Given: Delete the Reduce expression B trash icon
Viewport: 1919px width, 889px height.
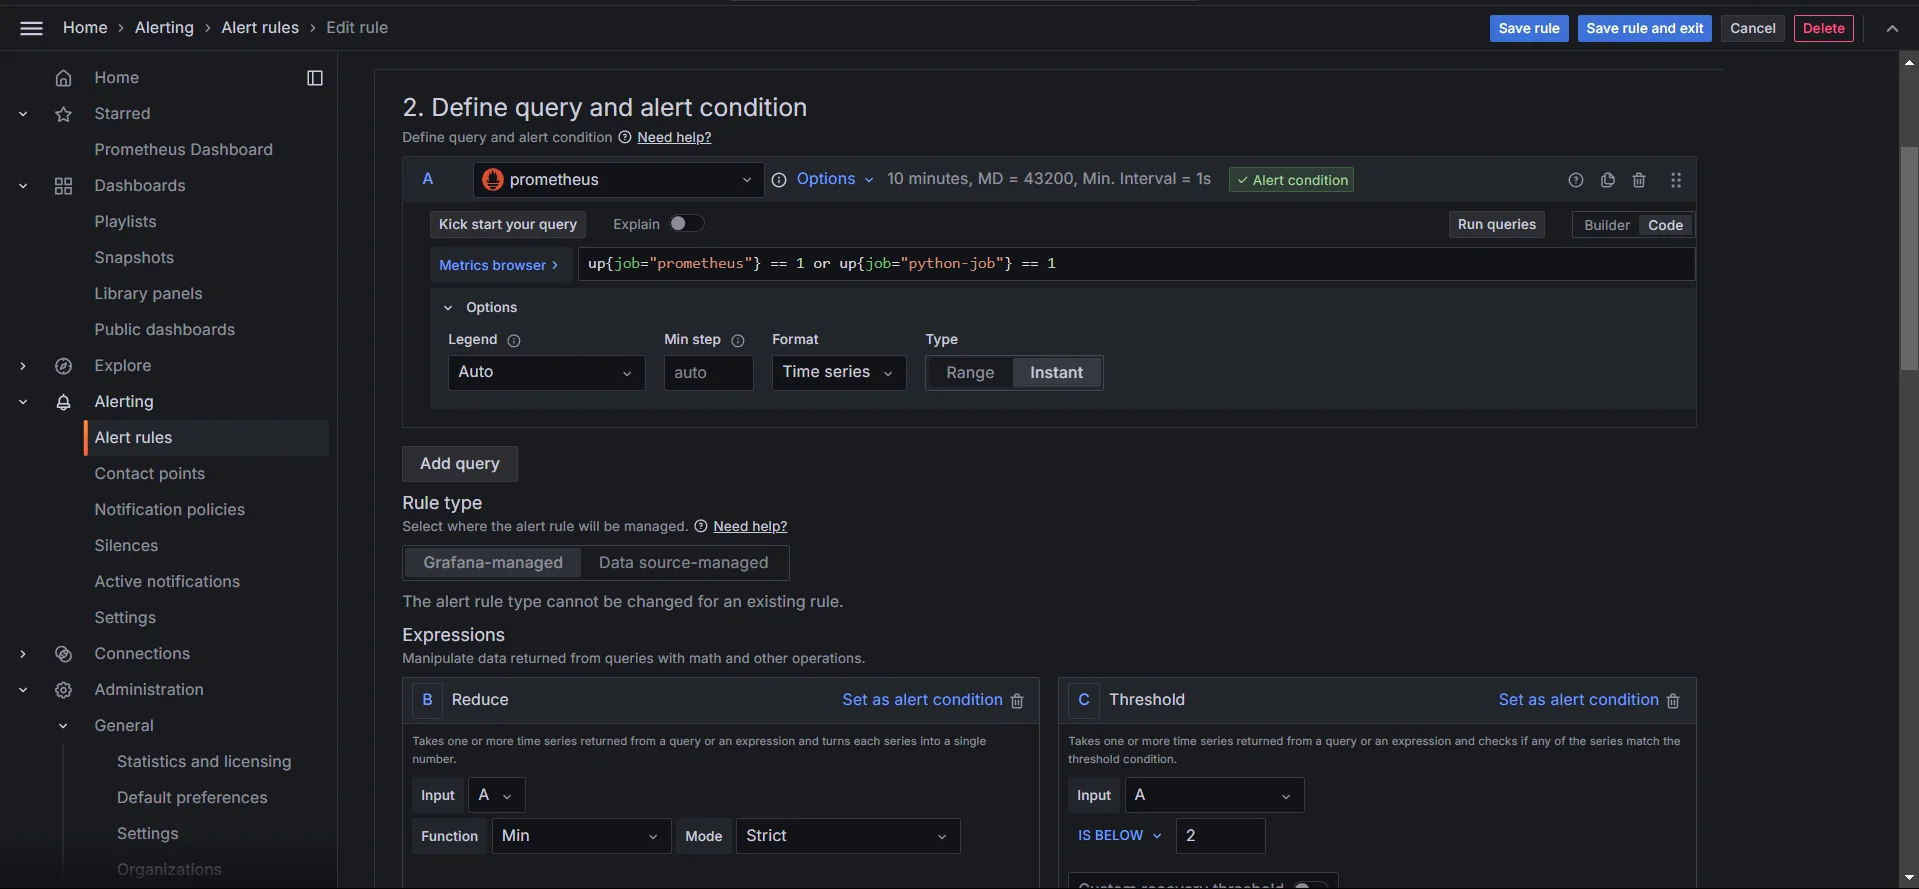Looking at the screenshot, I should pos(1017,701).
